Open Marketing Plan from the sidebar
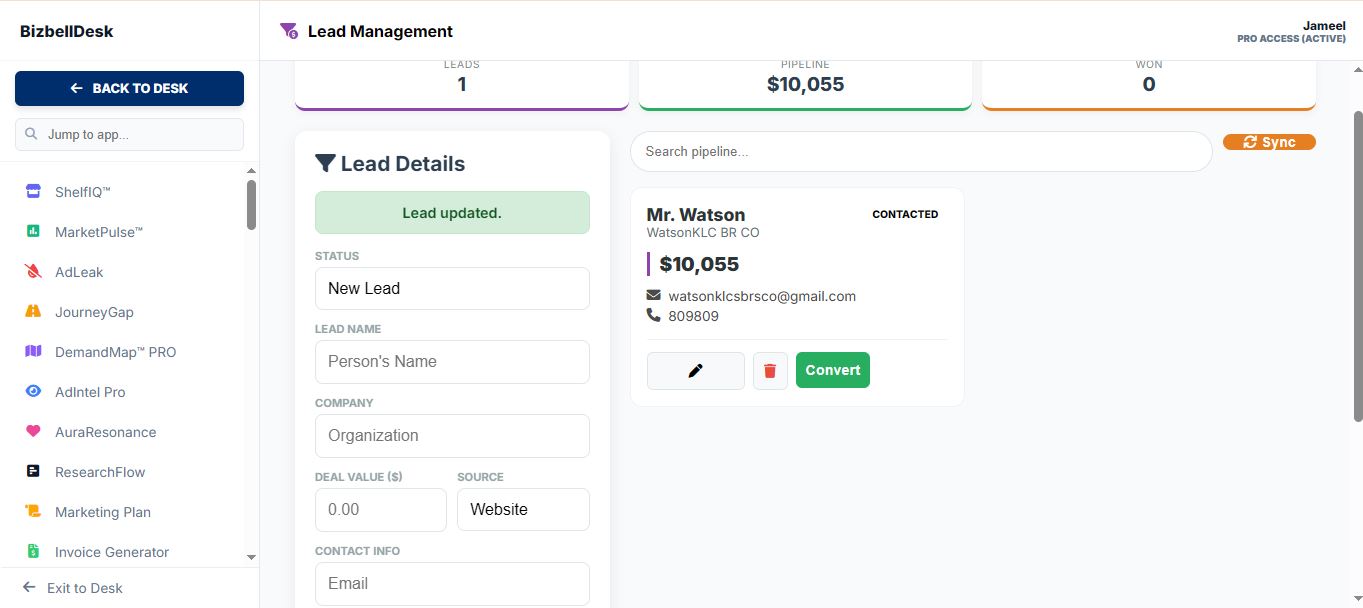This screenshot has height=608, width=1363. pyautogui.click(x=32, y=511)
